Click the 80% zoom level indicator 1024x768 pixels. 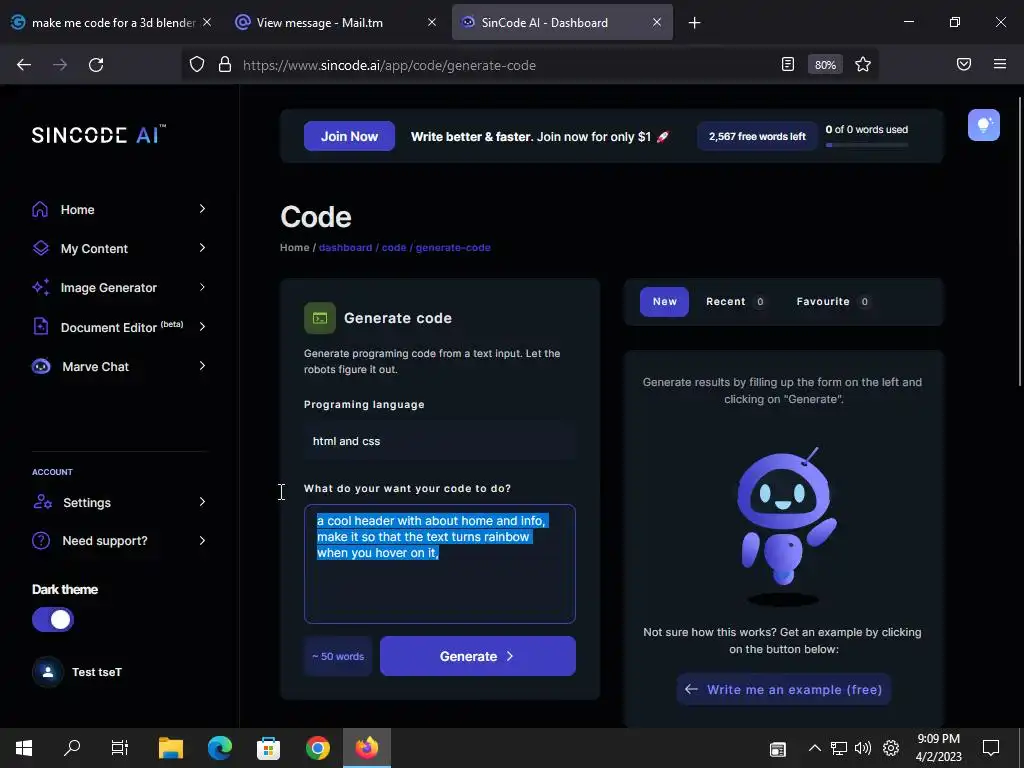tap(825, 65)
